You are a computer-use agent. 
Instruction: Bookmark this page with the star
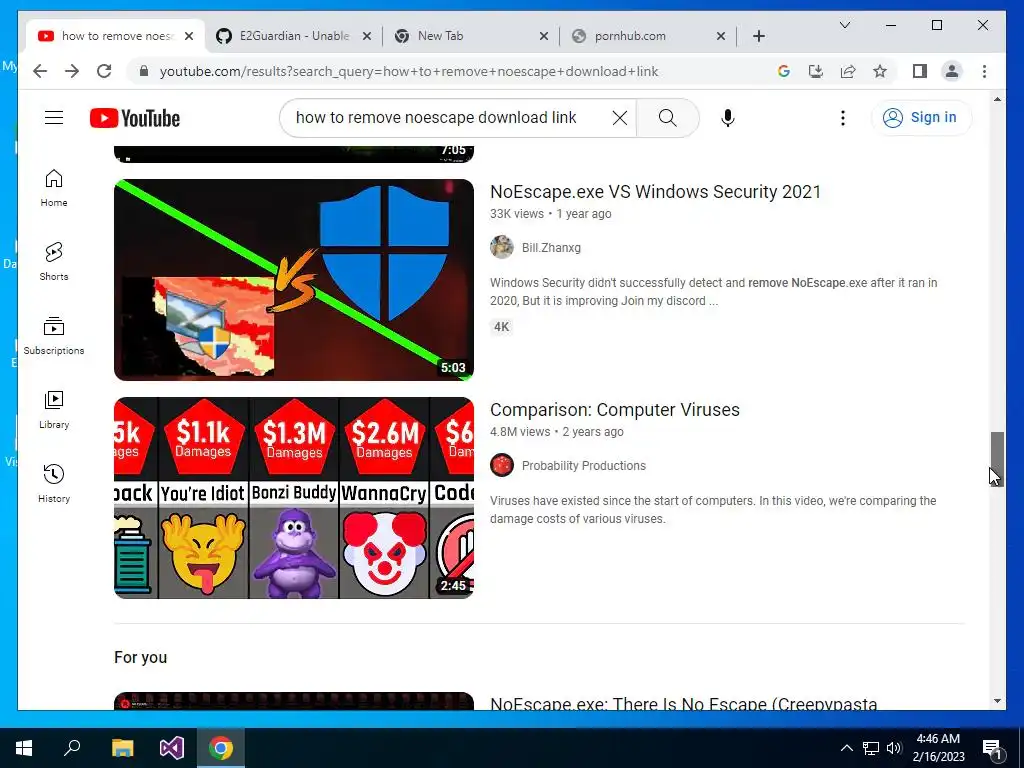click(880, 71)
